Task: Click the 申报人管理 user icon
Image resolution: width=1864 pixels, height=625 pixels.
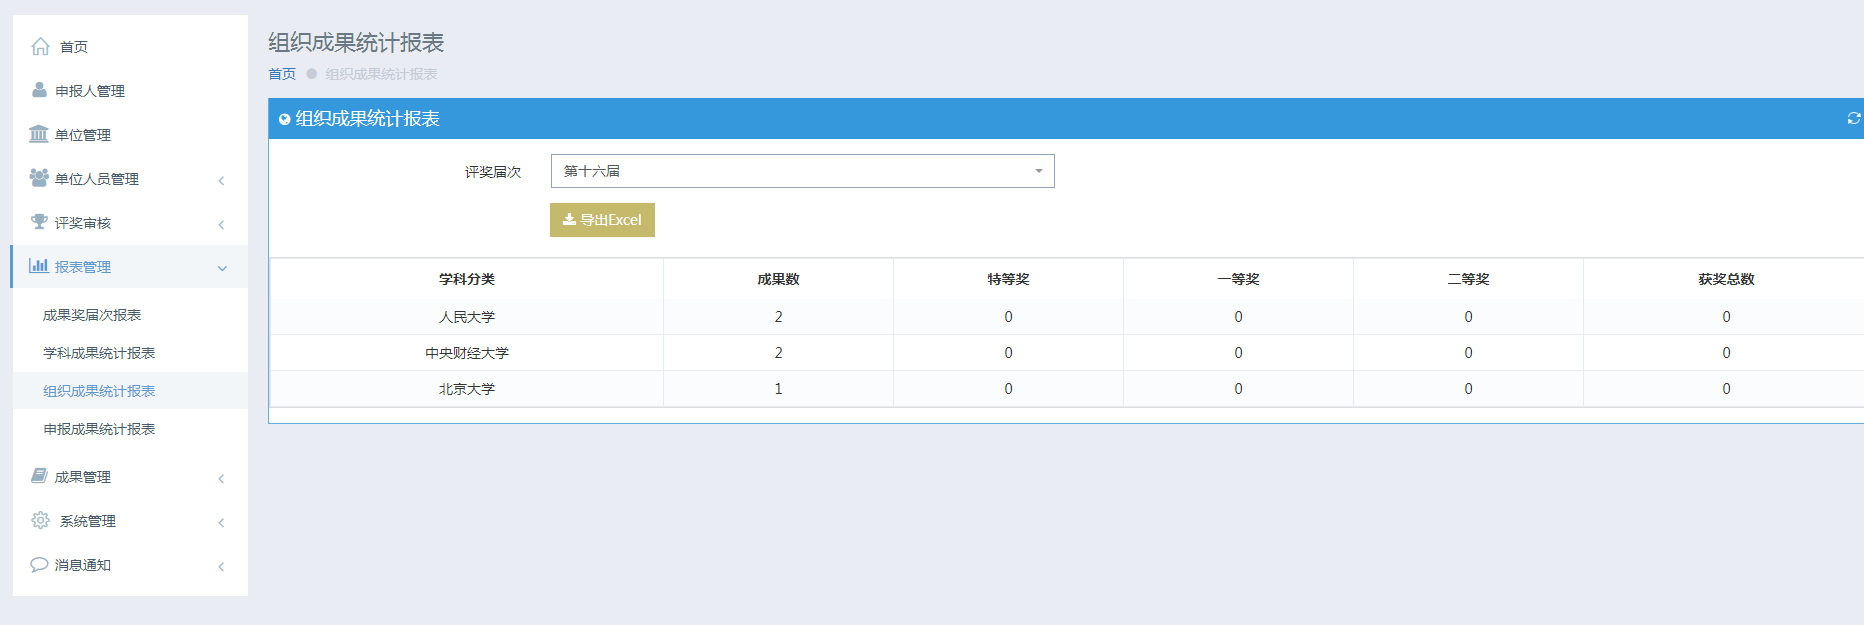Action: tap(39, 90)
